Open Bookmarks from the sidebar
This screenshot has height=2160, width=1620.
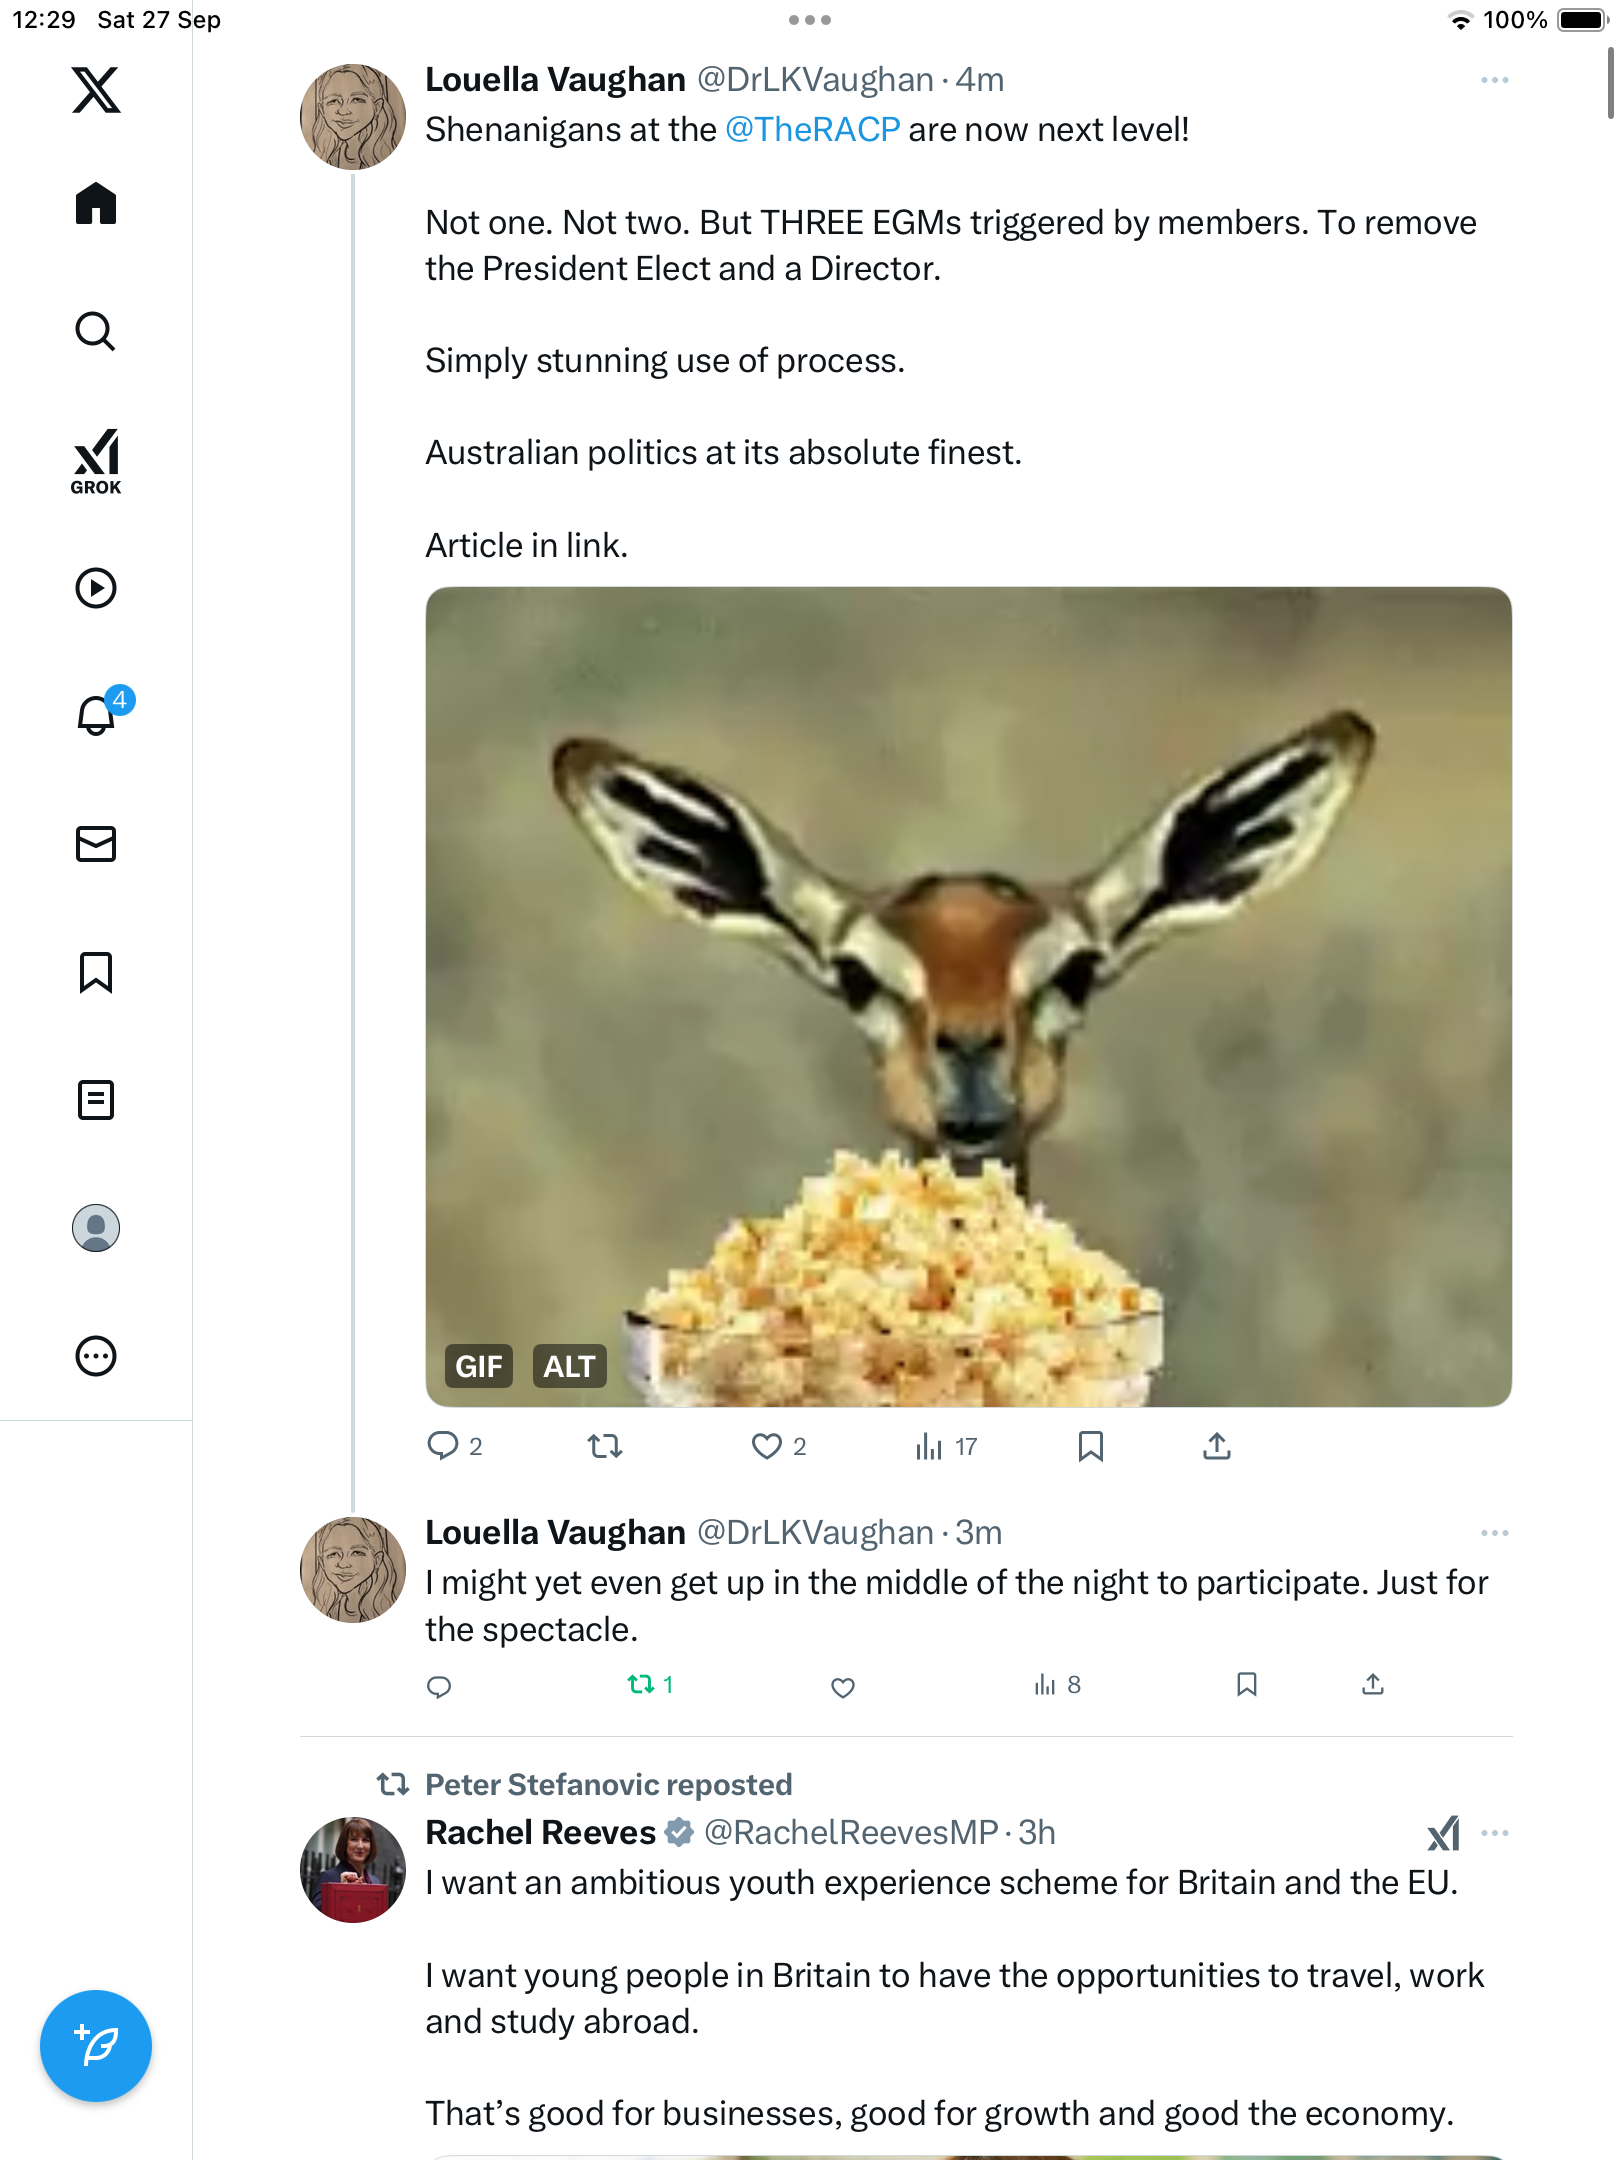point(96,972)
